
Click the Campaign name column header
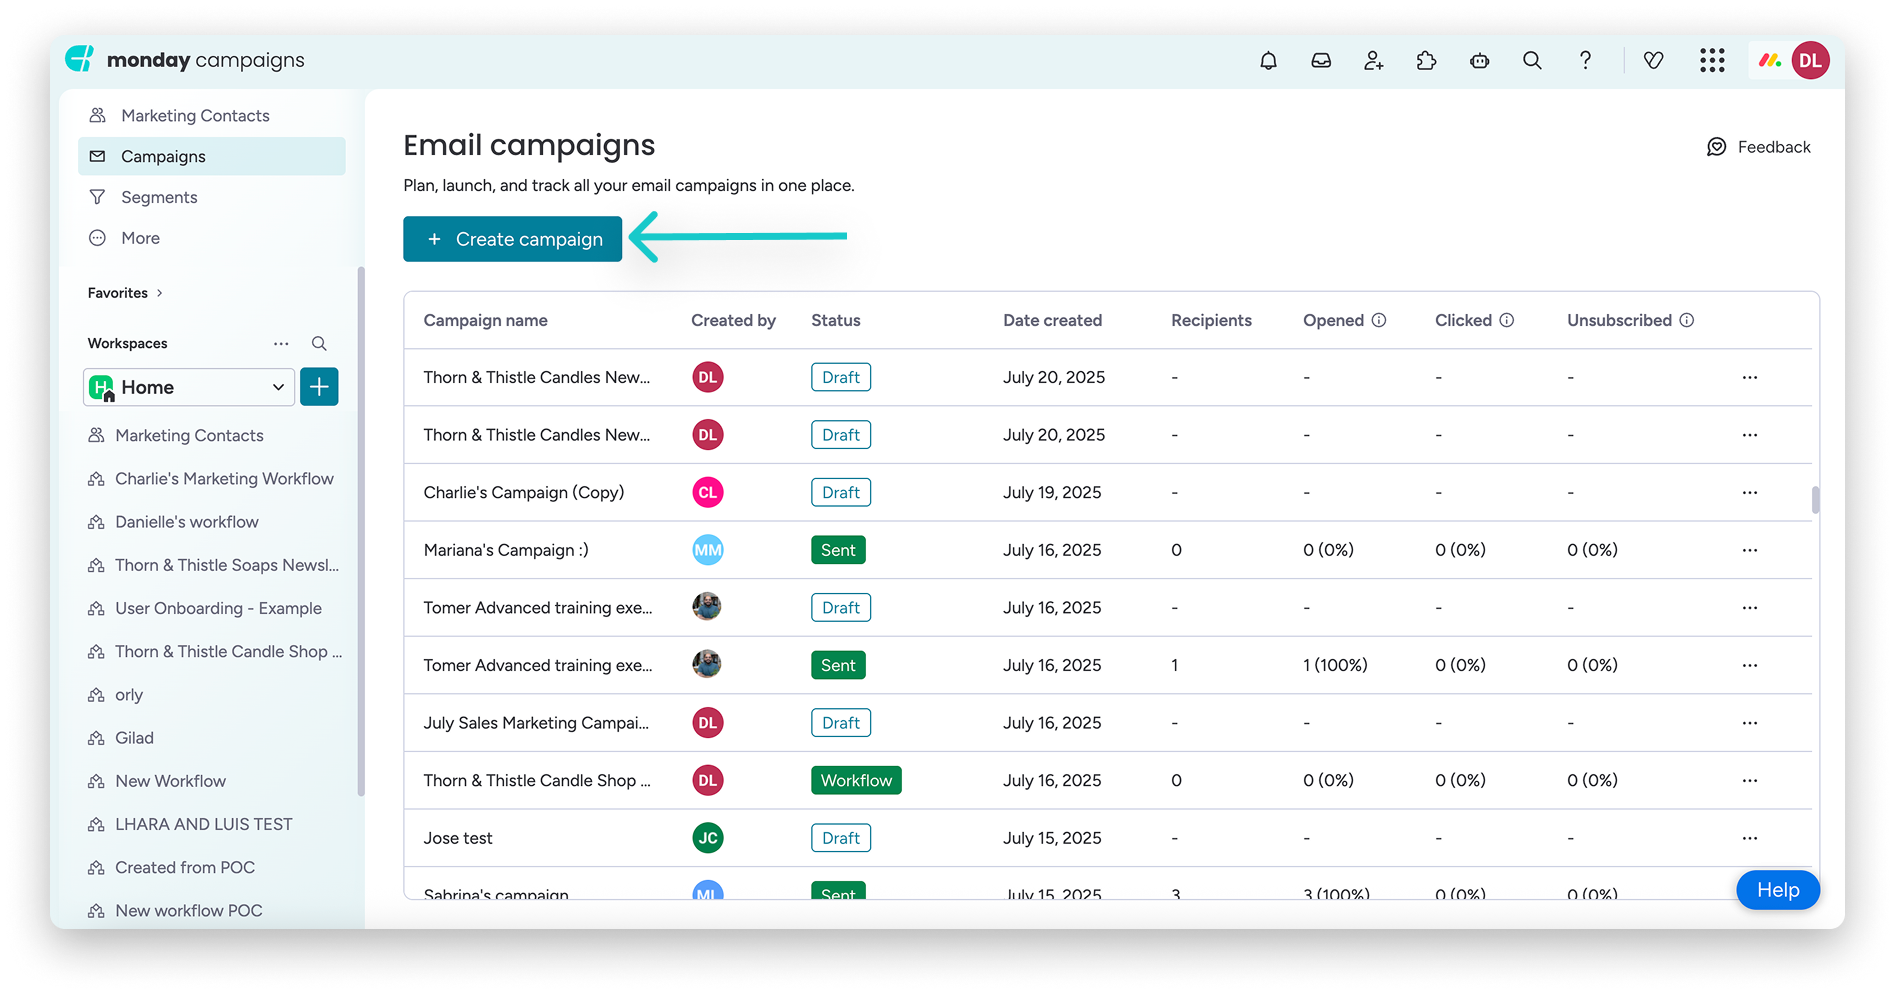pyautogui.click(x=485, y=320)
